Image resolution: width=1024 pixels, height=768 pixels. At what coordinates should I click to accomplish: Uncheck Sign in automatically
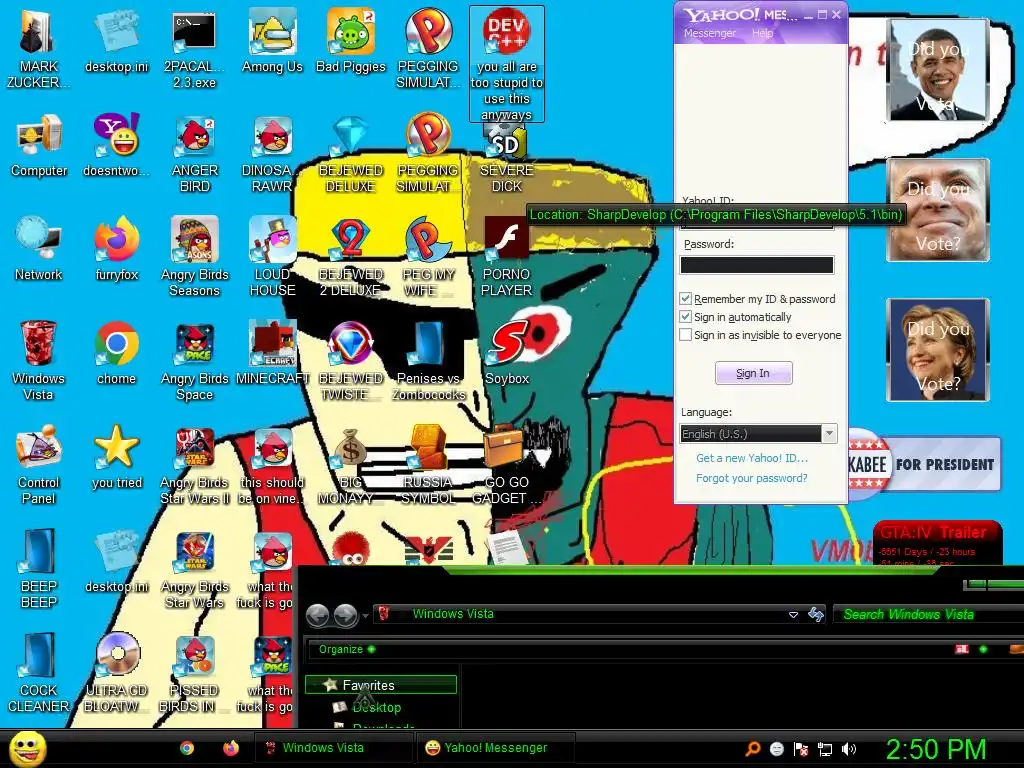coord(685,317)
